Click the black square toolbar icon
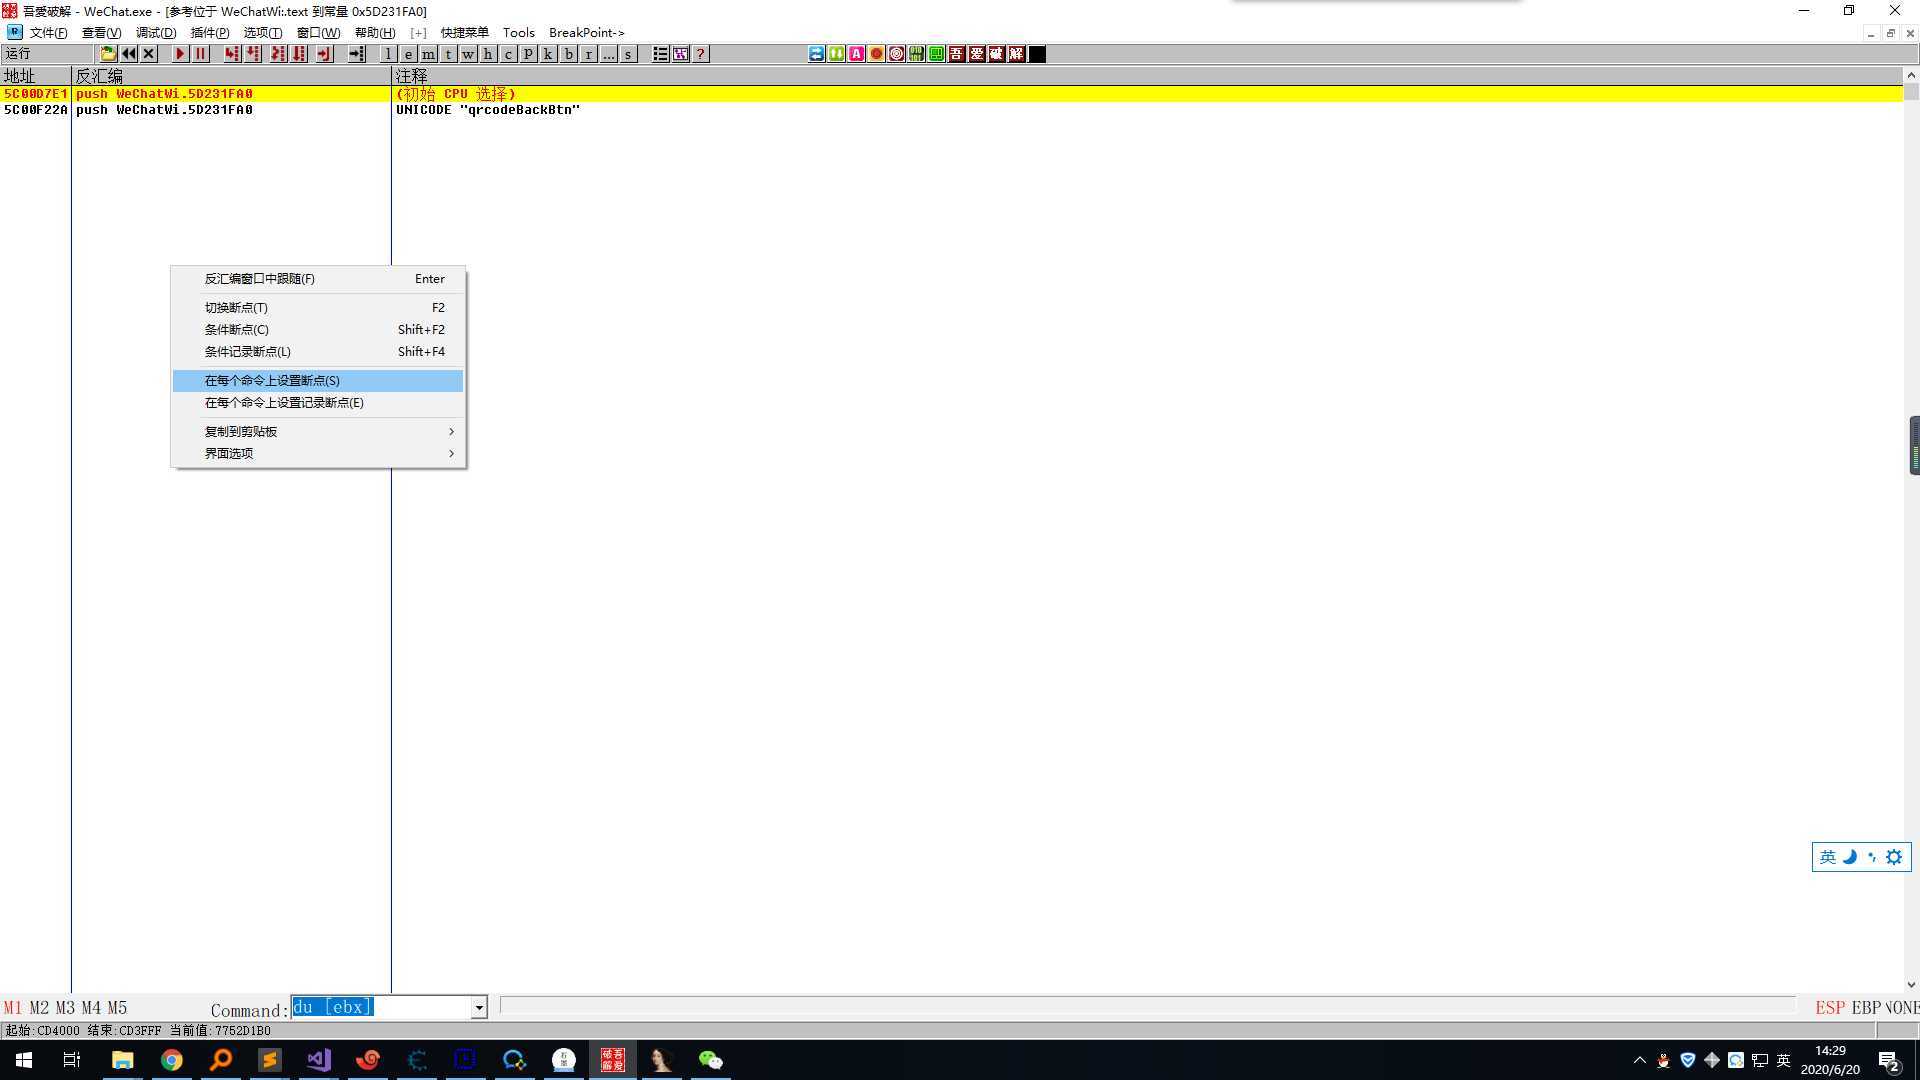The height and width of the screenshot is (1080, 1920). tap(1037, 54)
